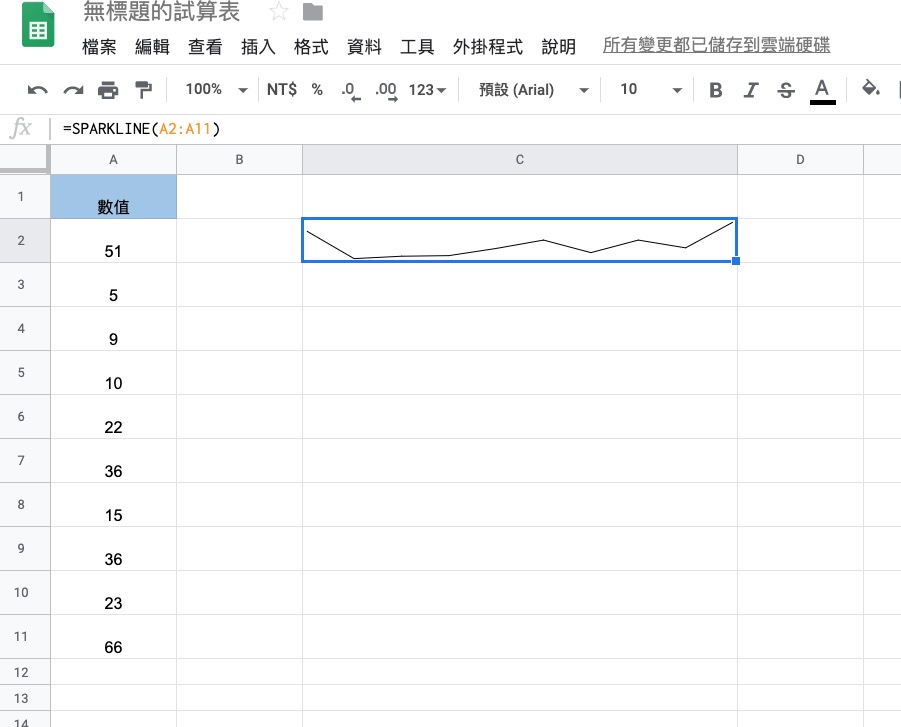
Task: Decrease decimal places
Action: click(351, 91)
